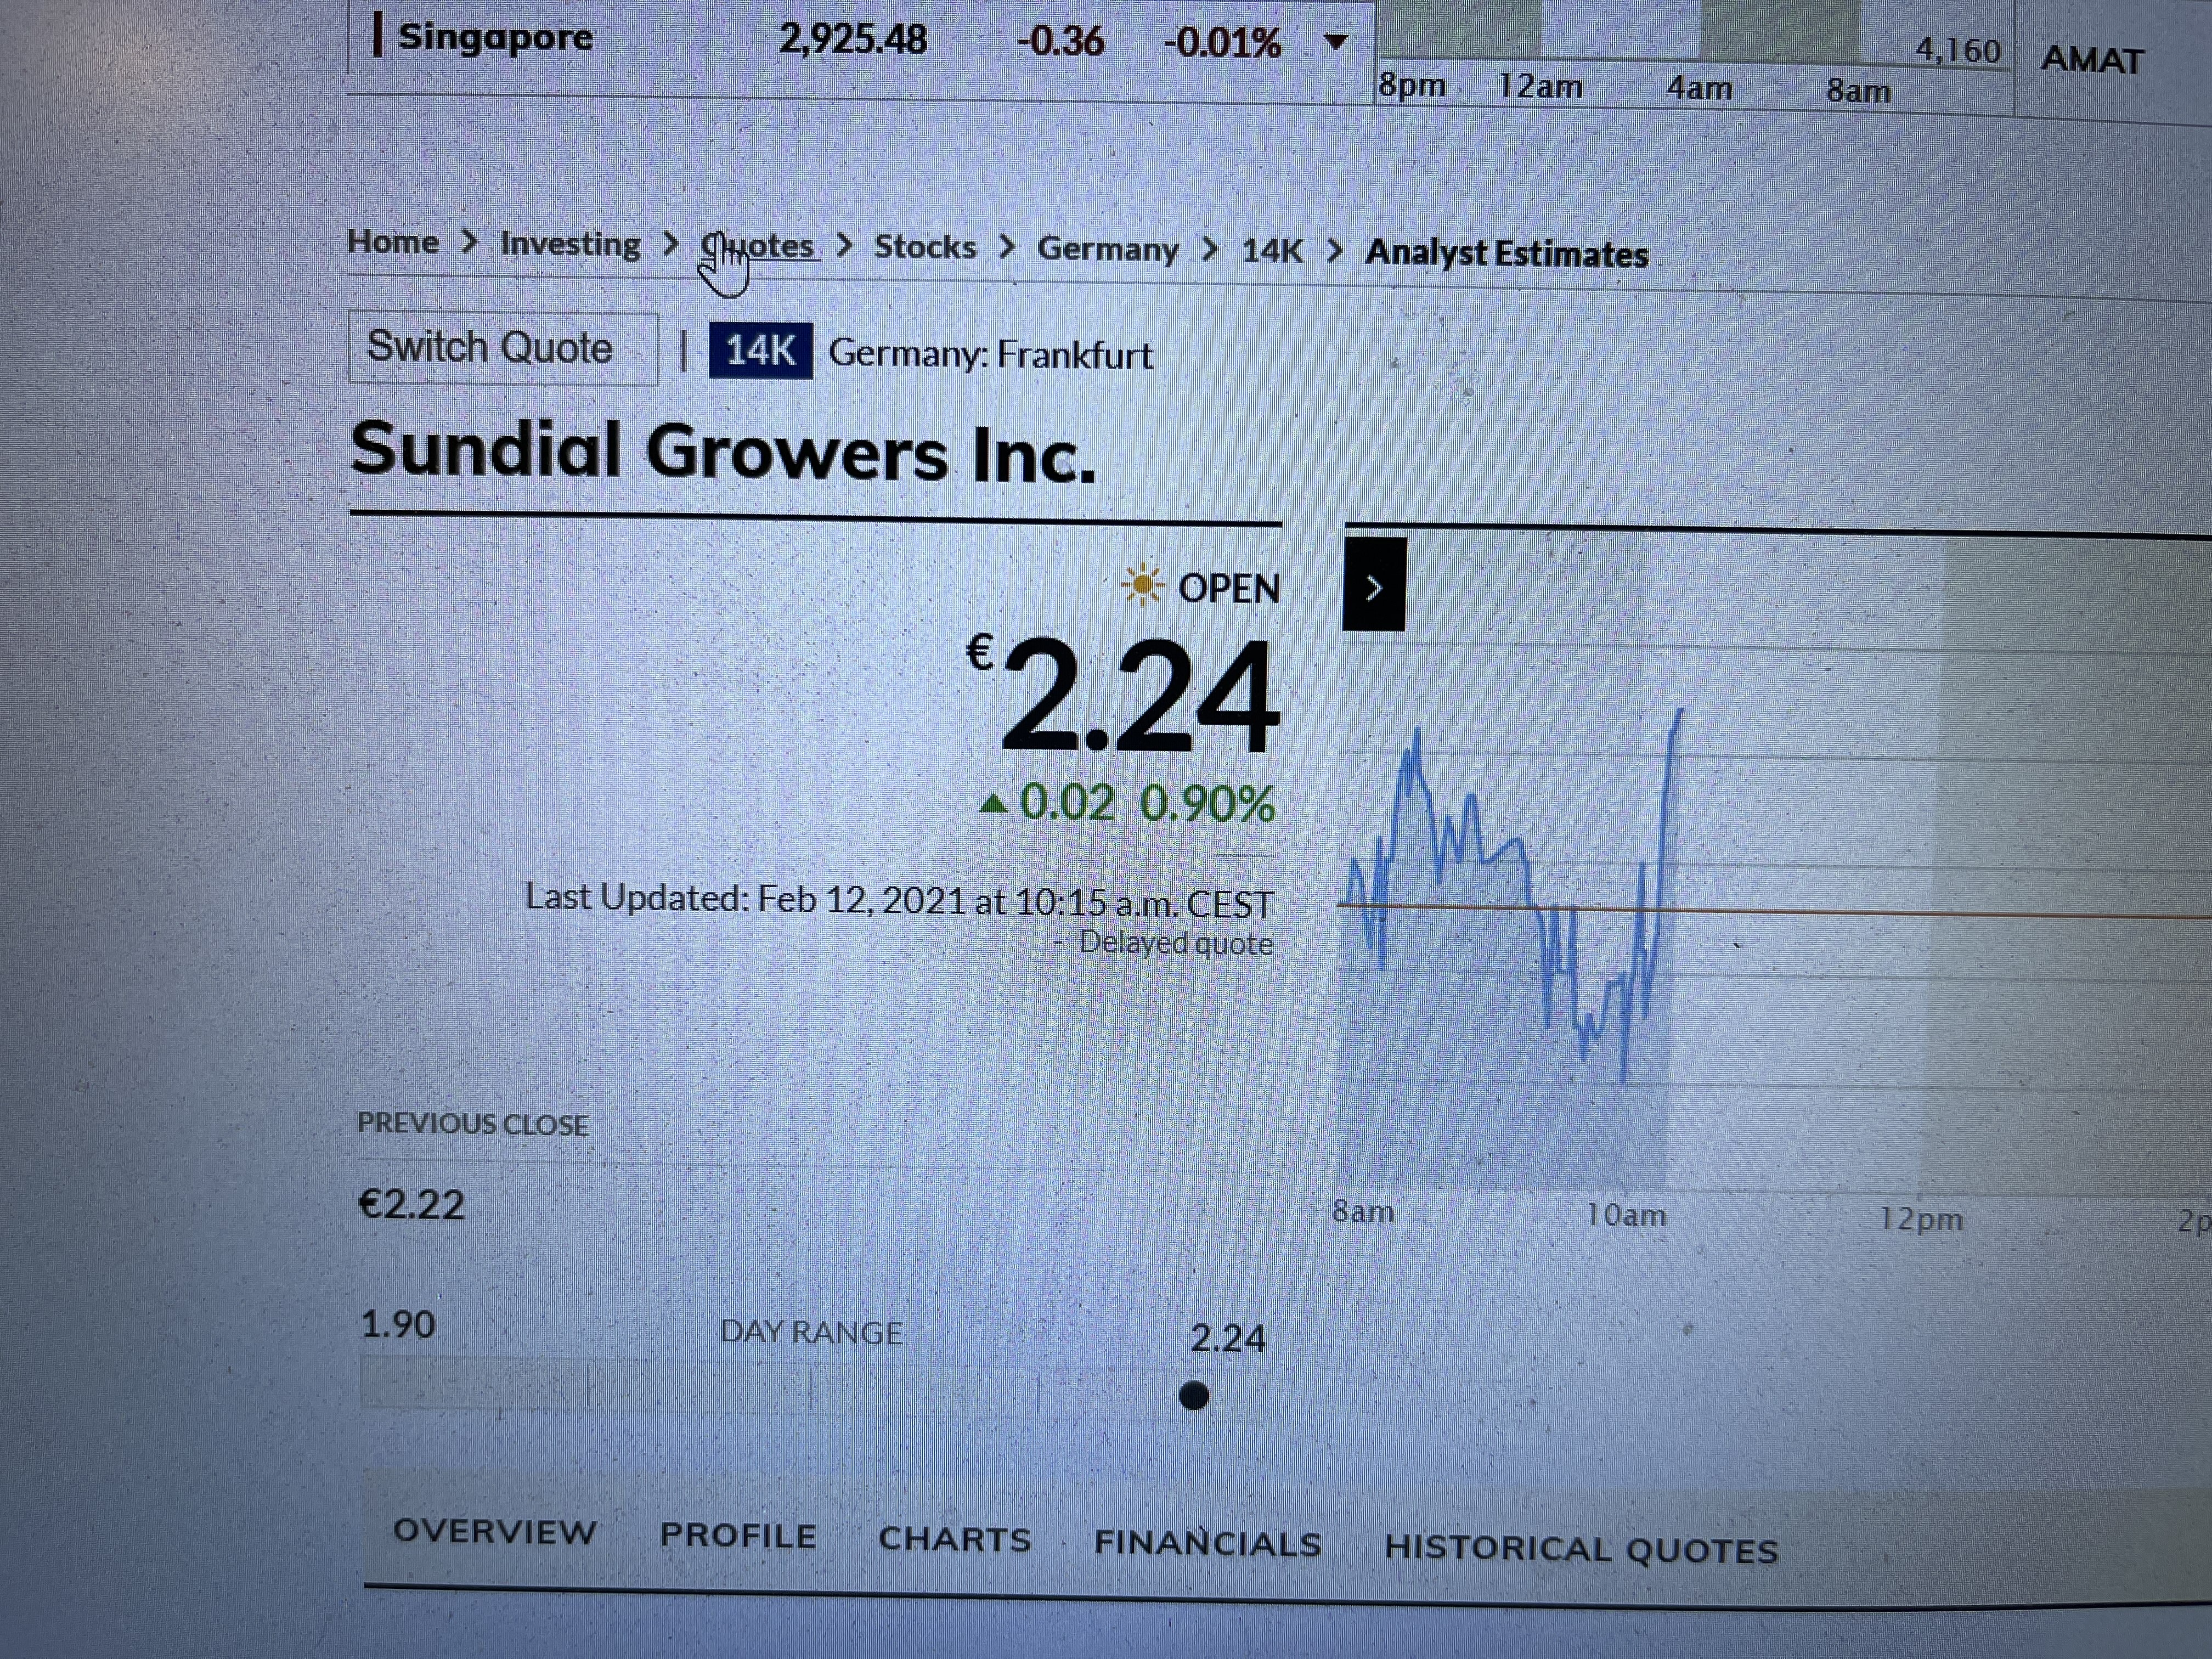
Task: Expand chart with black arrow button
Action: point(1374,584)
